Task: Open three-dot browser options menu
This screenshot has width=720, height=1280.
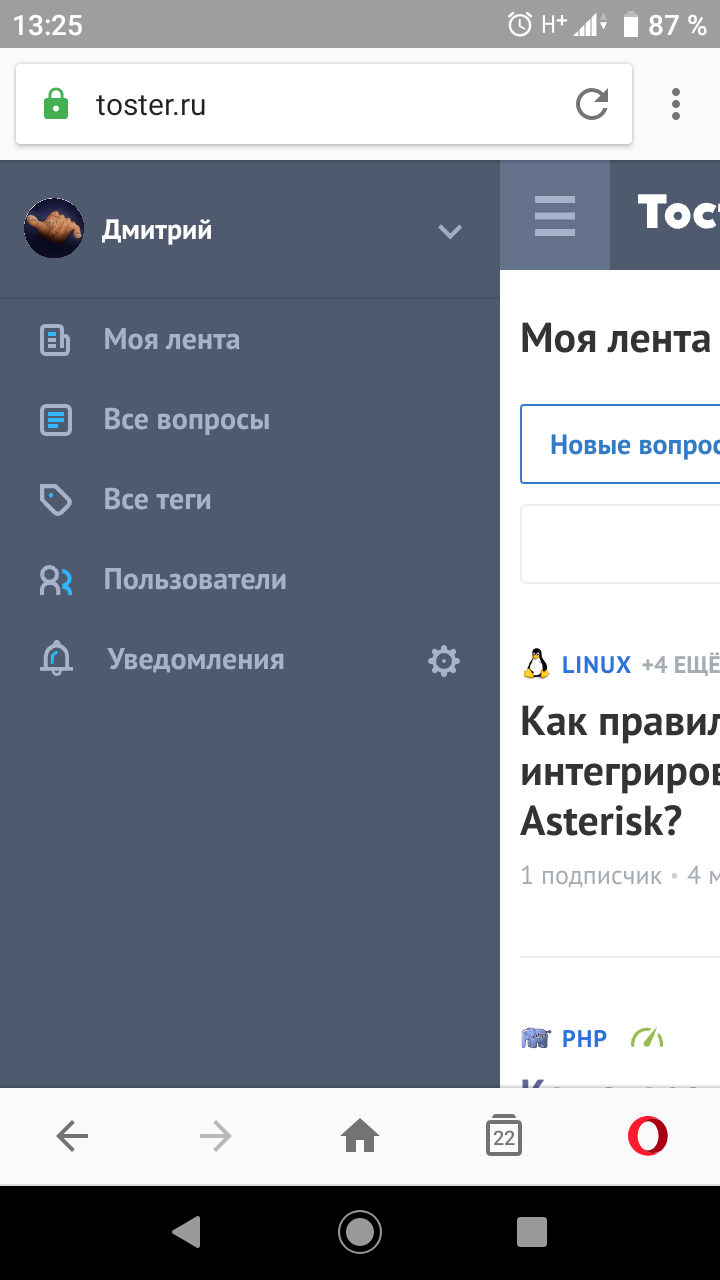Action: click(x=676, y=104)
